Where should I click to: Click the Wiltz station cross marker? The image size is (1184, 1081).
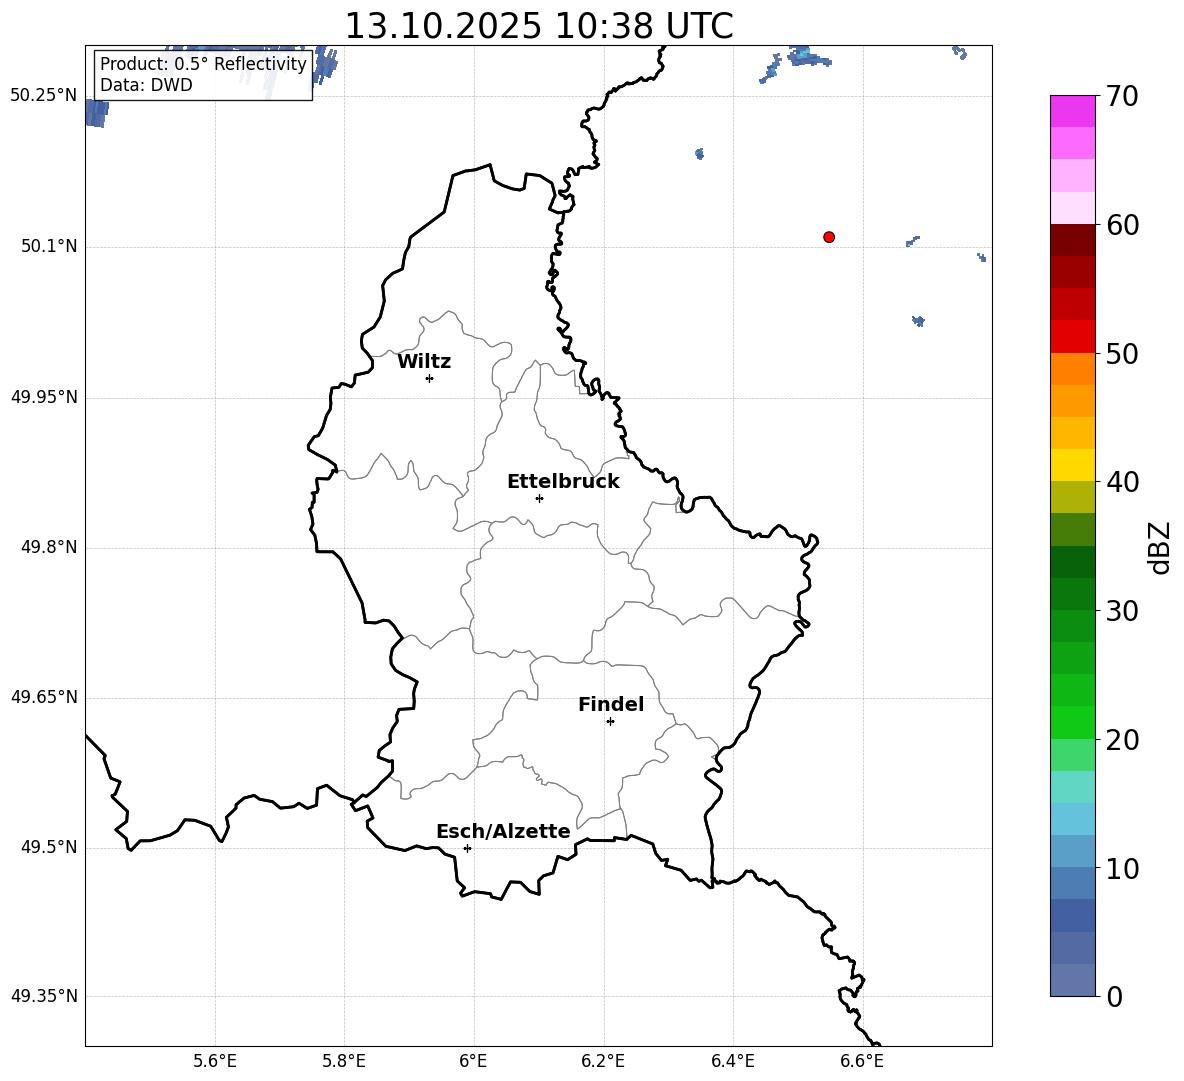point(430,378)
